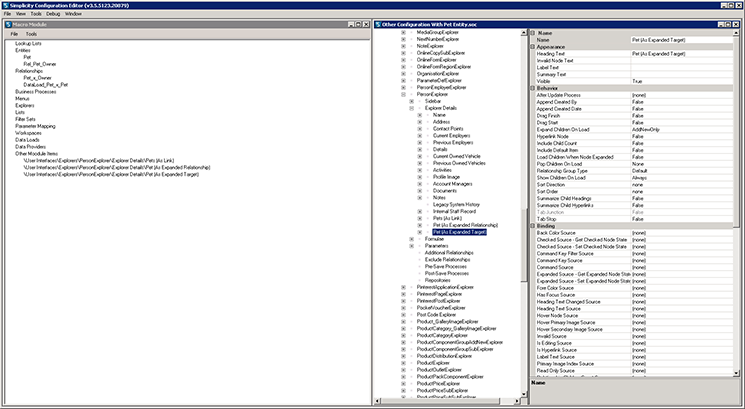745x409 pixels.
Task: Click tree horizontal scrollbar right arrow
Action: (x=517, y=401)
